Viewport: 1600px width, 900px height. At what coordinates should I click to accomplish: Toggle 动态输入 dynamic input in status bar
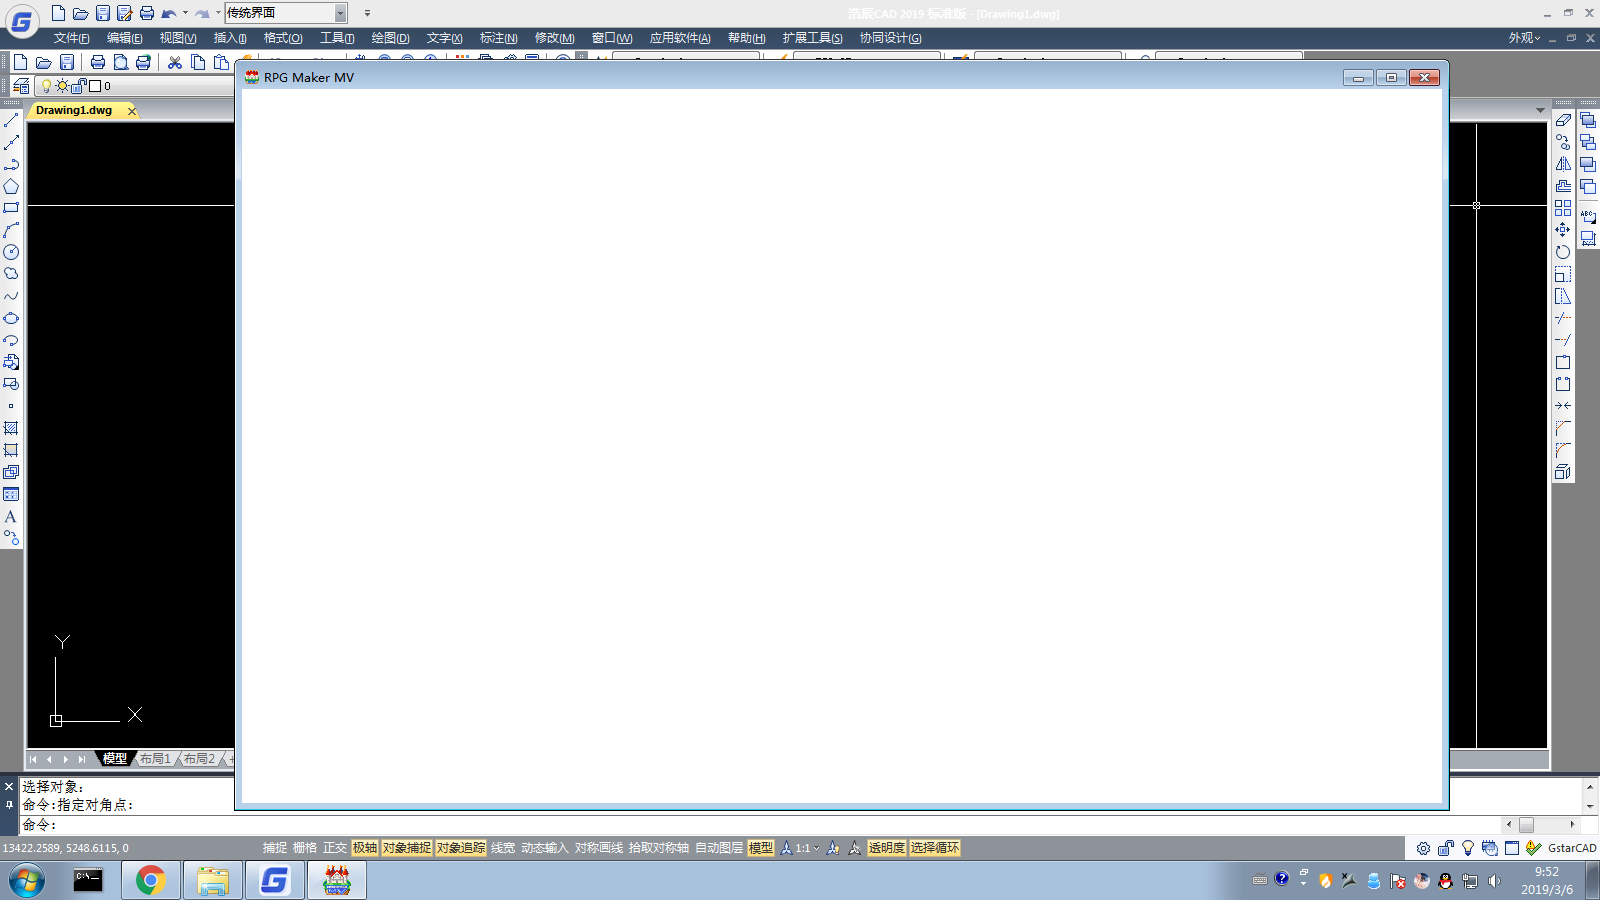coord(544,848)
